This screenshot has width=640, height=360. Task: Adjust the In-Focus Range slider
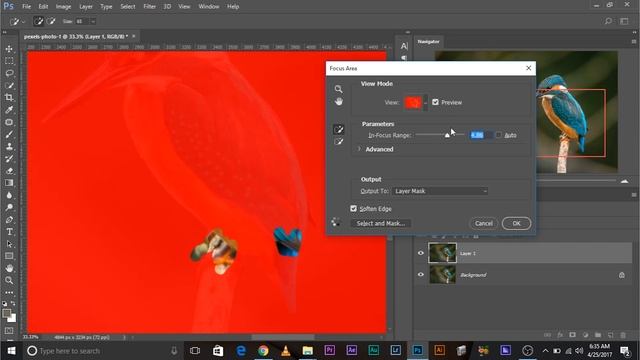(447, 135)
